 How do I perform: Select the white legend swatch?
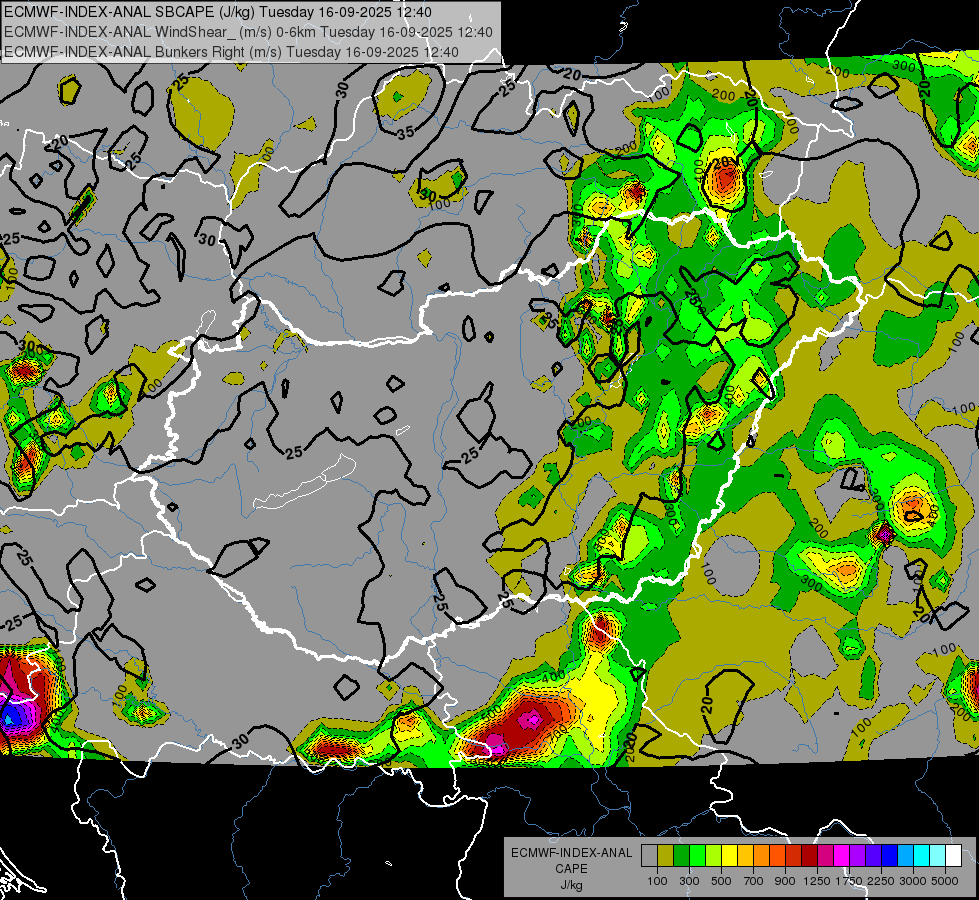tap(953, 856)
